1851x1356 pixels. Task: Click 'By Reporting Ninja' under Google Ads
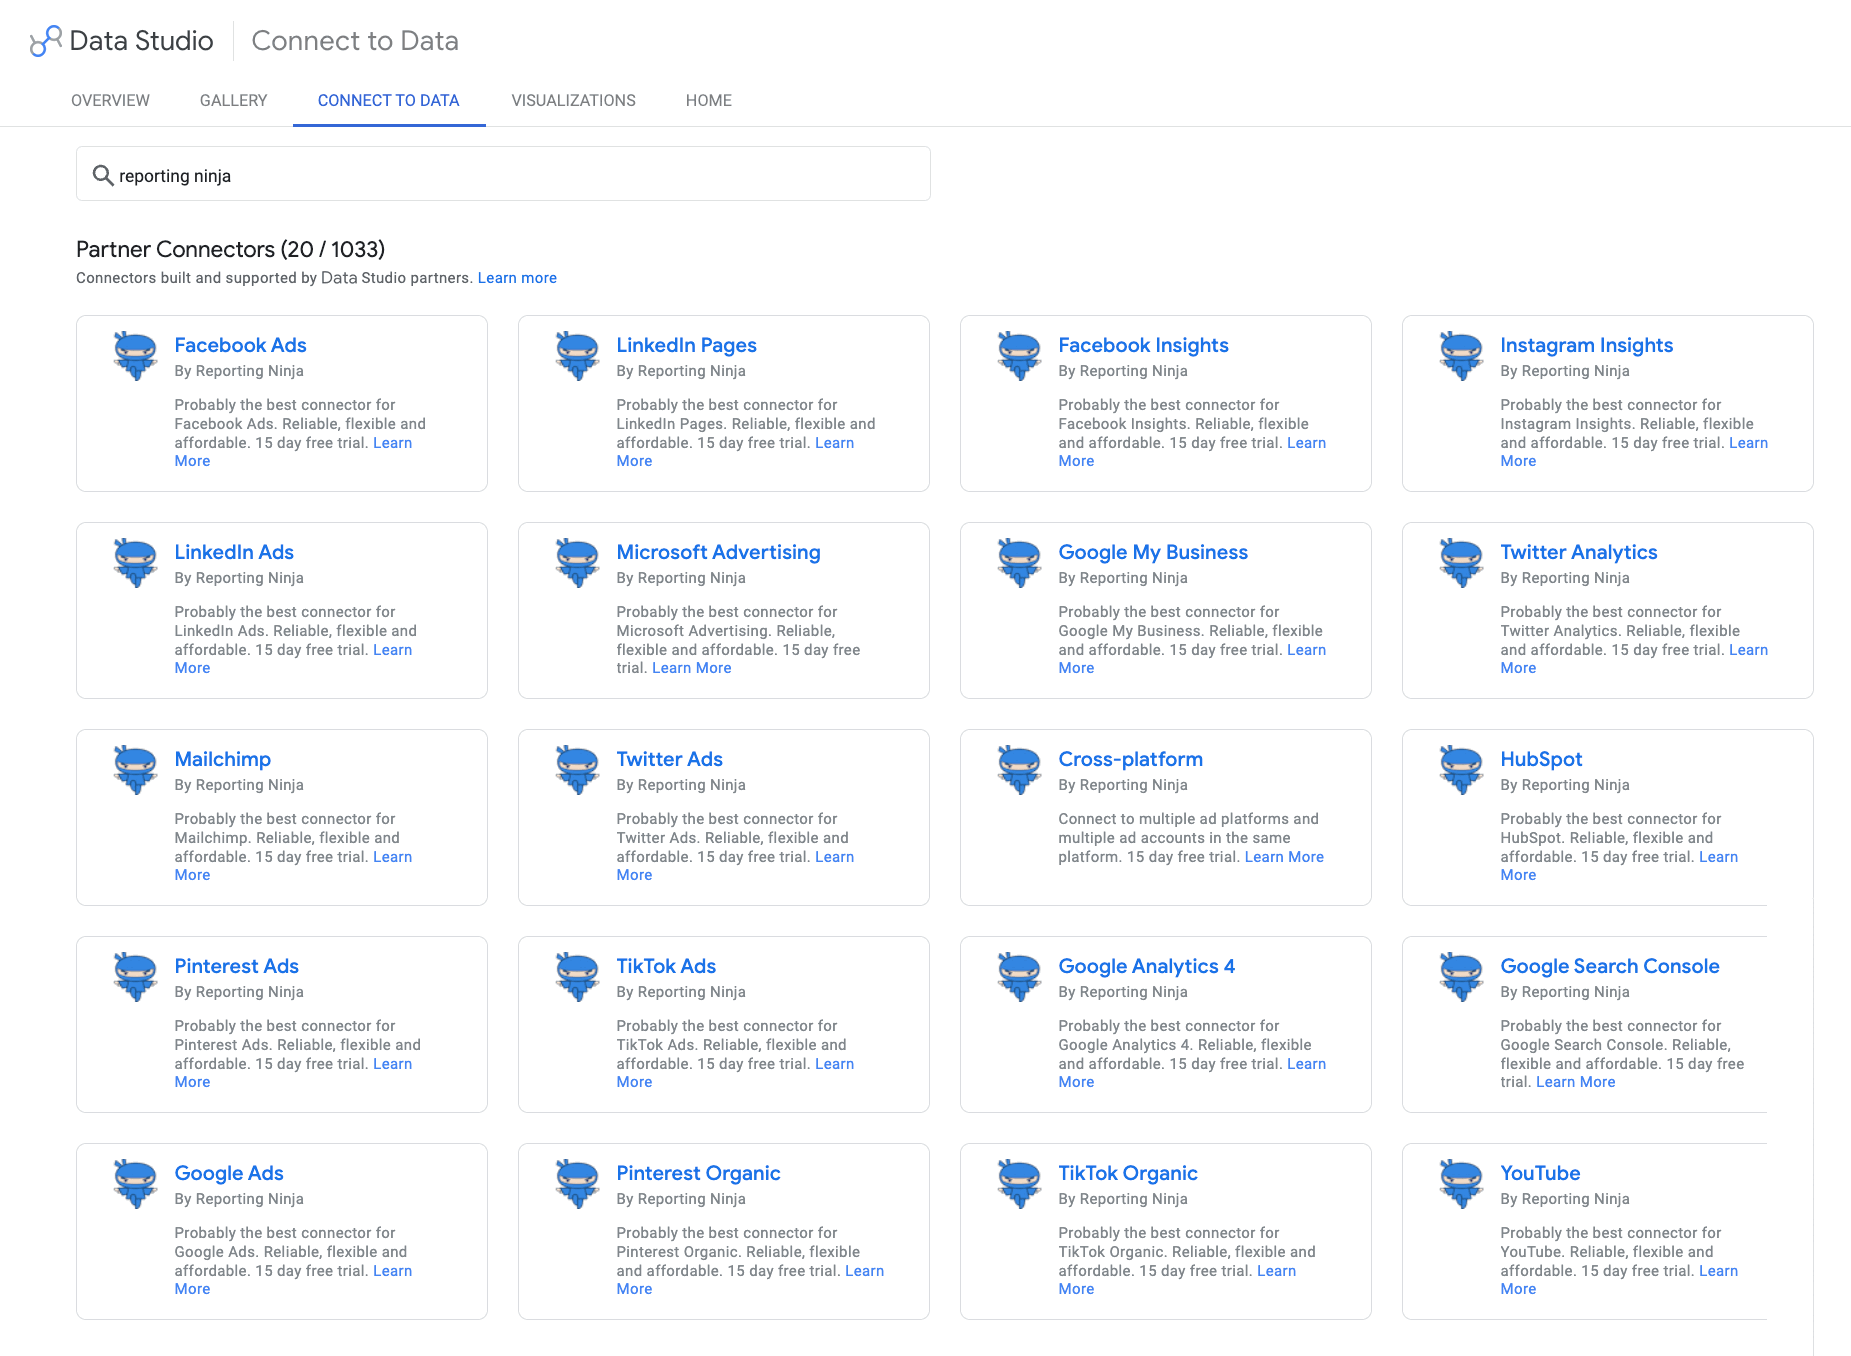coord(239,1199)
